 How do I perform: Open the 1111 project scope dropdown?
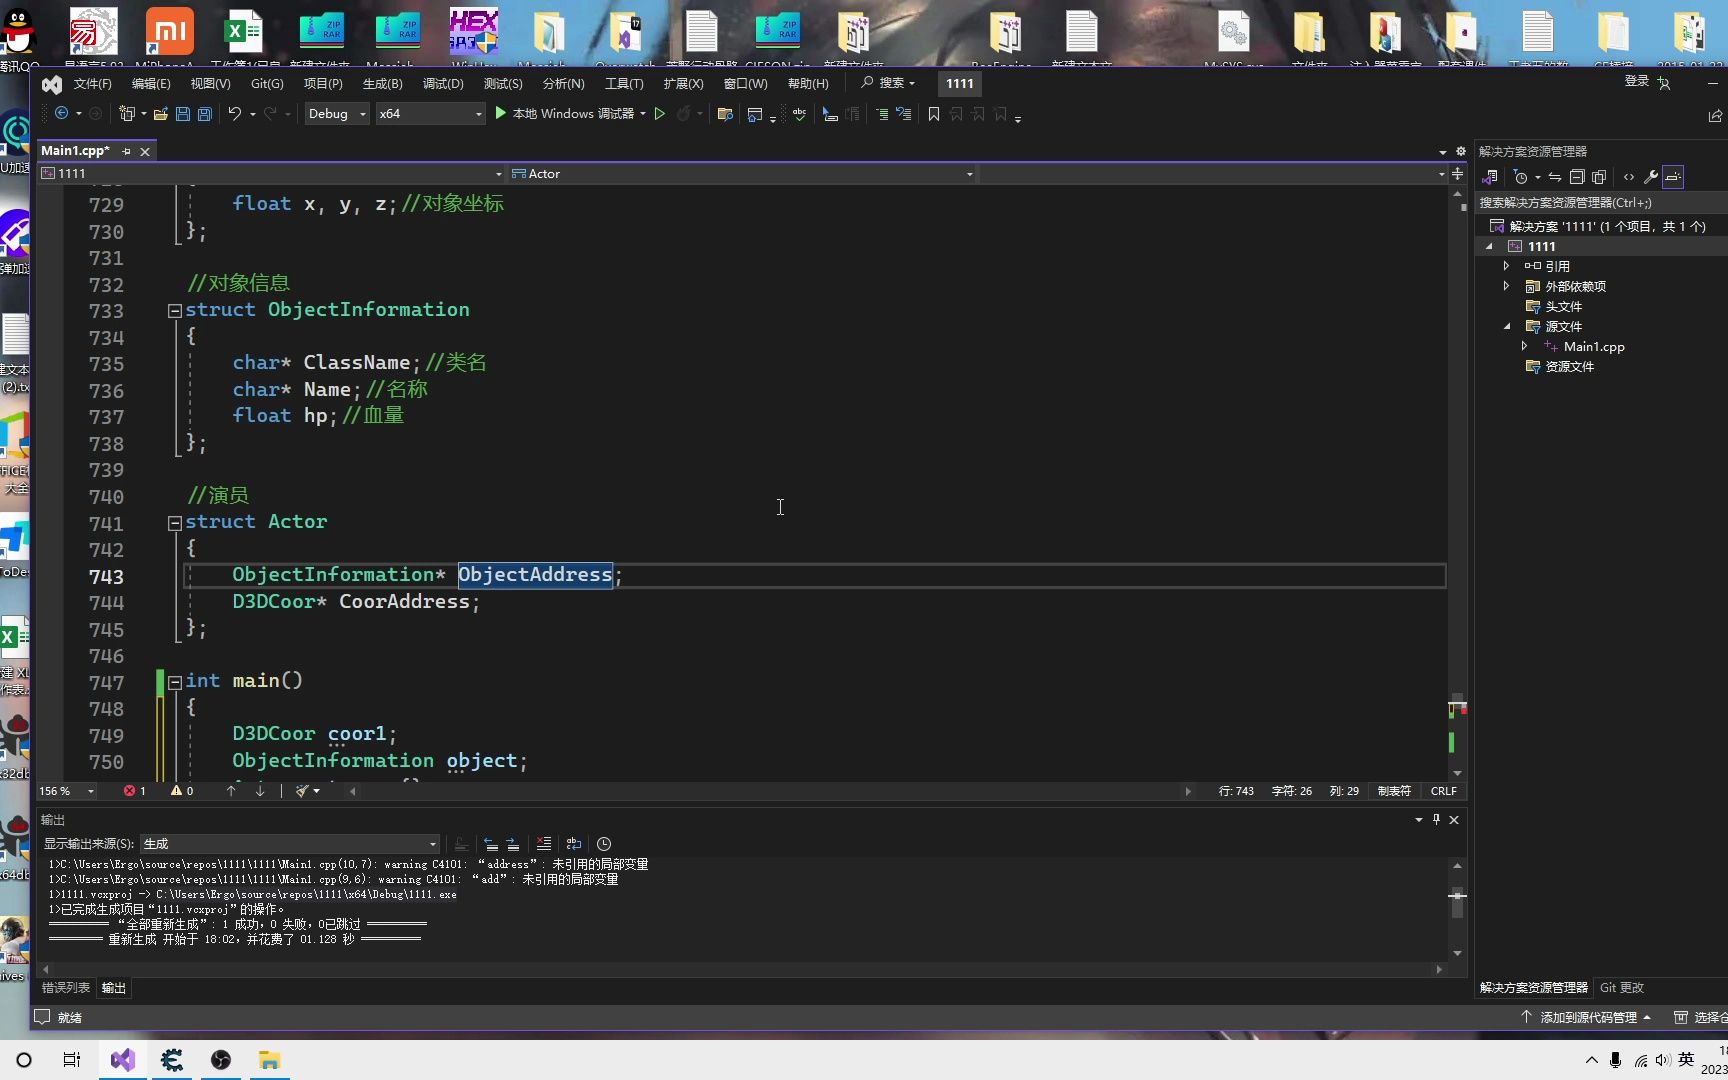[271, 174]
